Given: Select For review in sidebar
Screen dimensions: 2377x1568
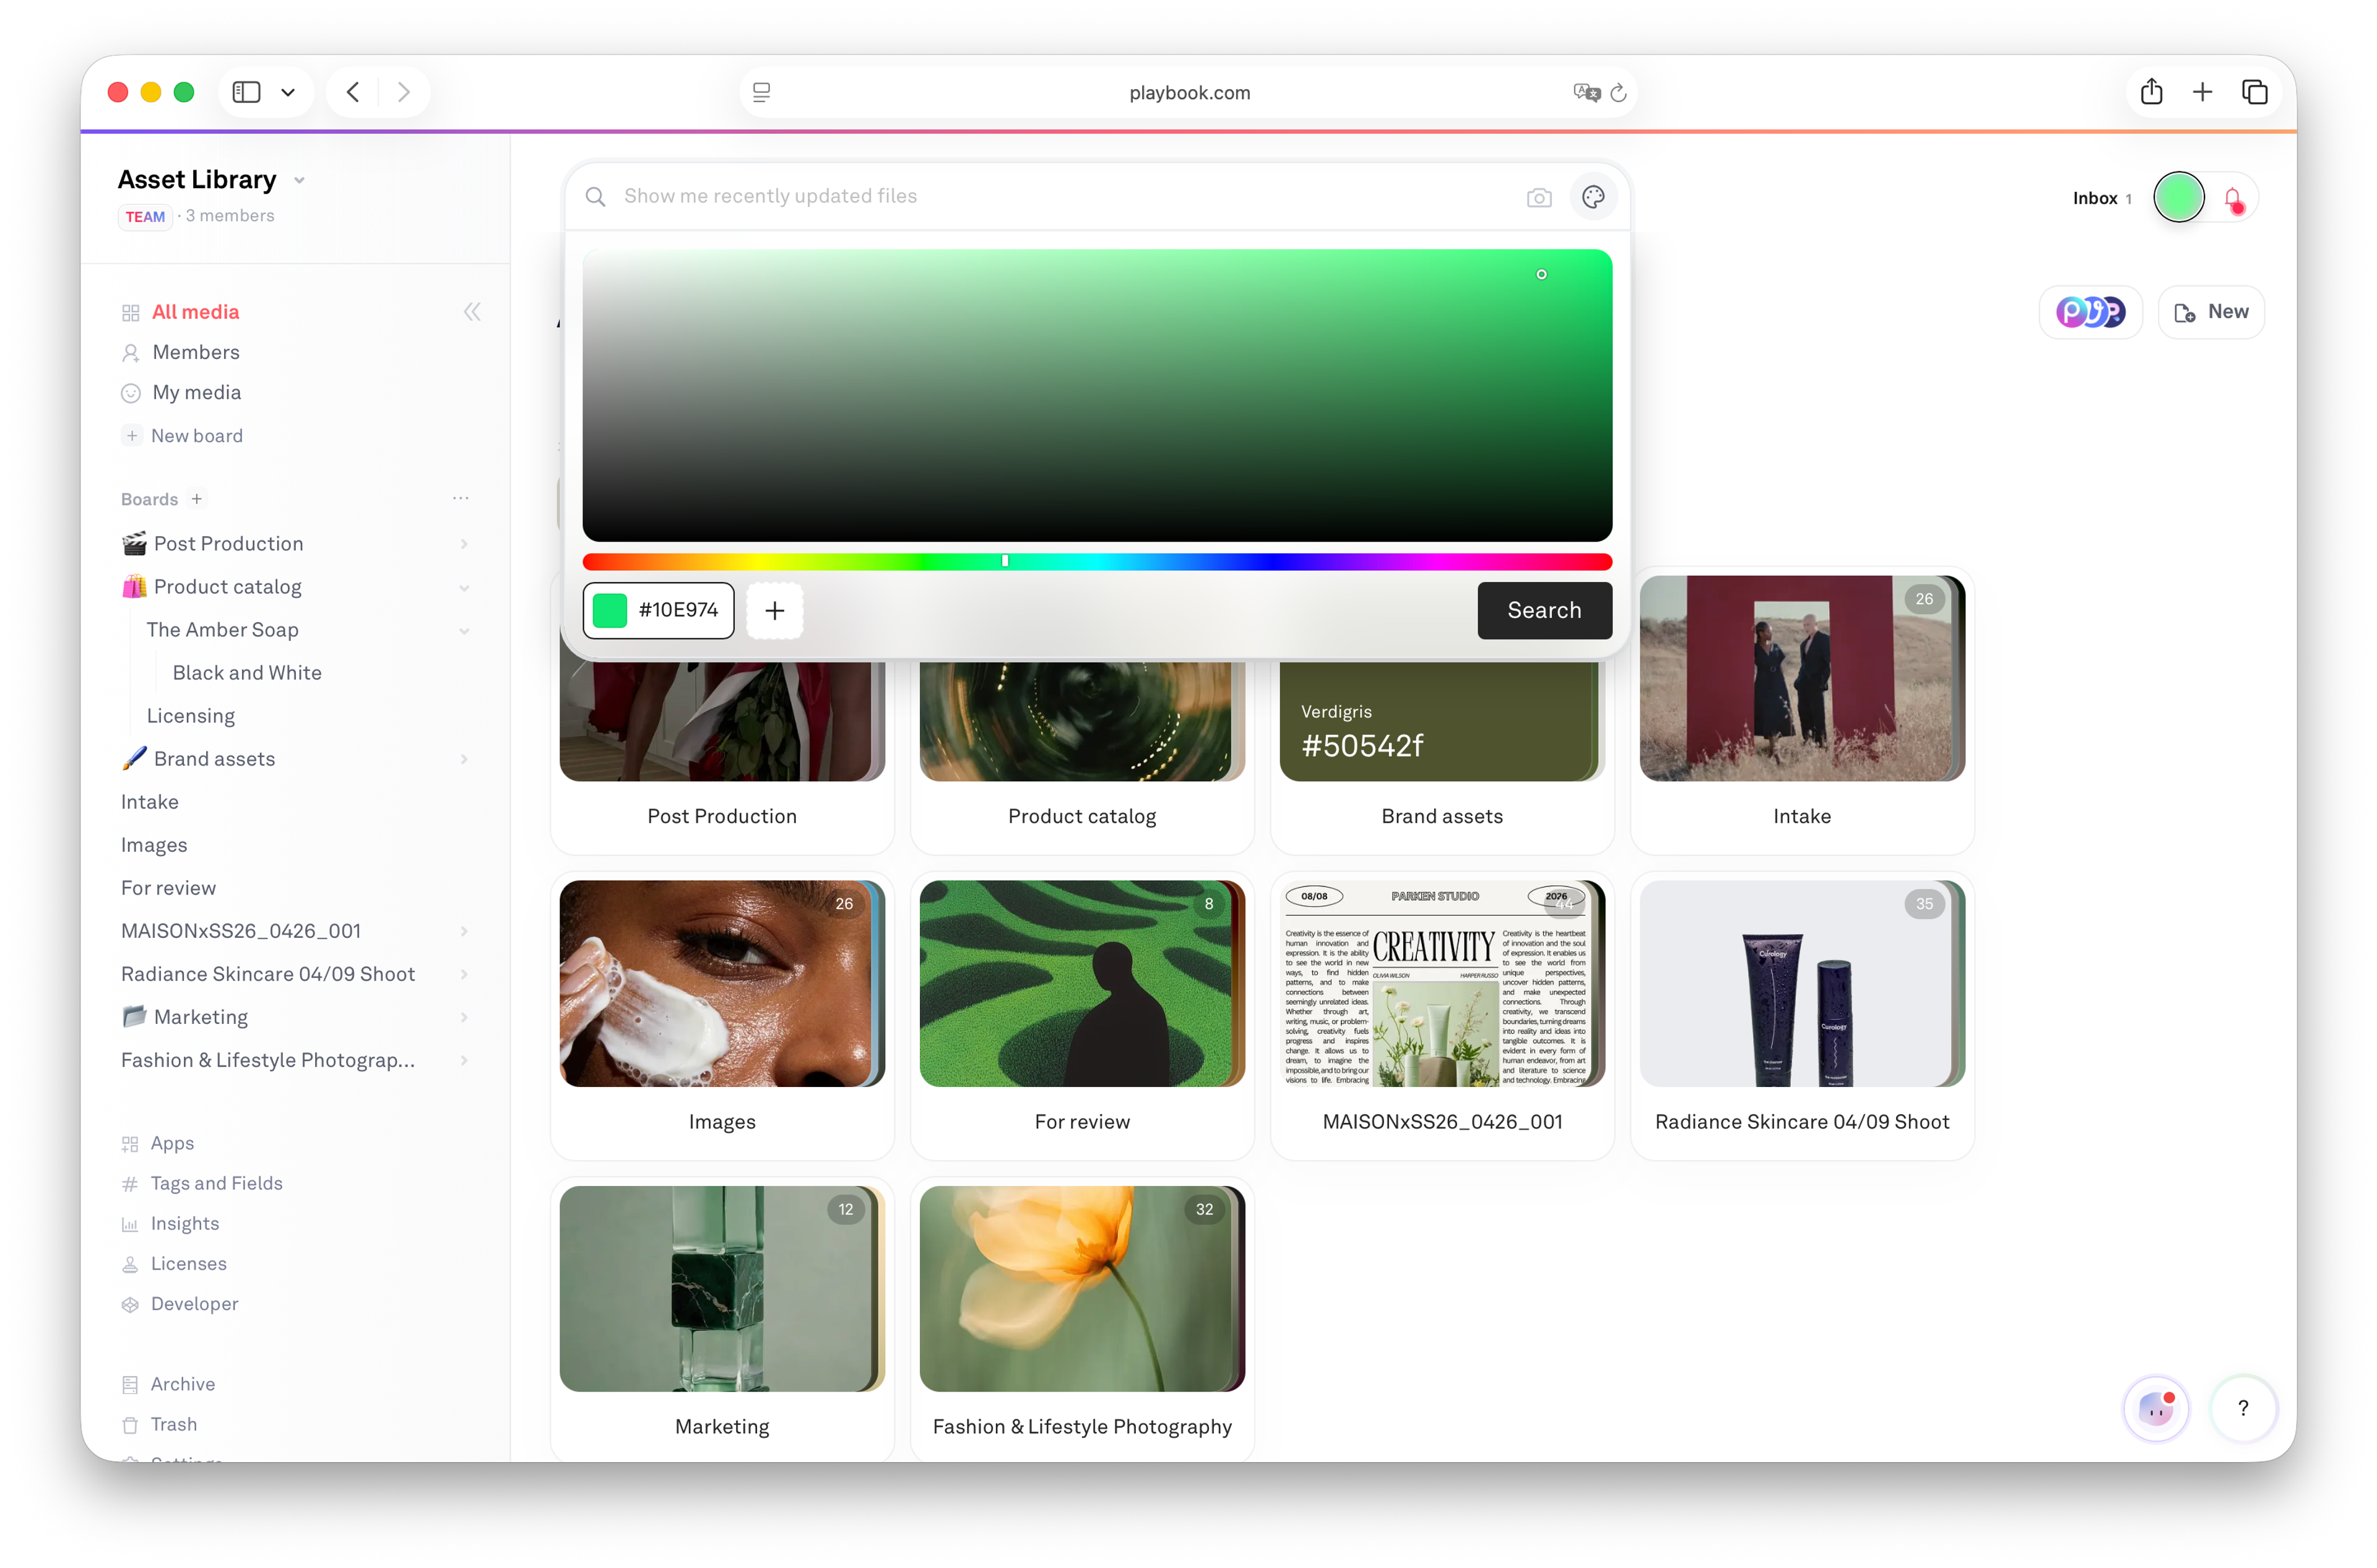Looking at the screenshot, I should click(x=168, y=888).
